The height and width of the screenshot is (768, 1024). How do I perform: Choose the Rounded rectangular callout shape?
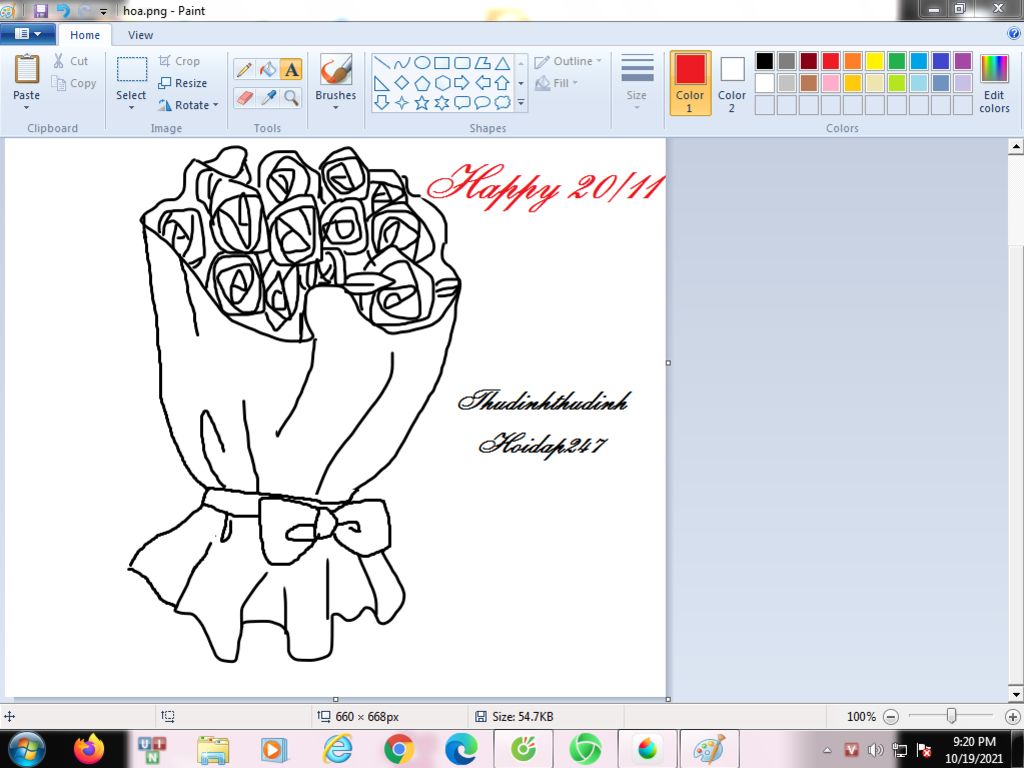[462, 103]
